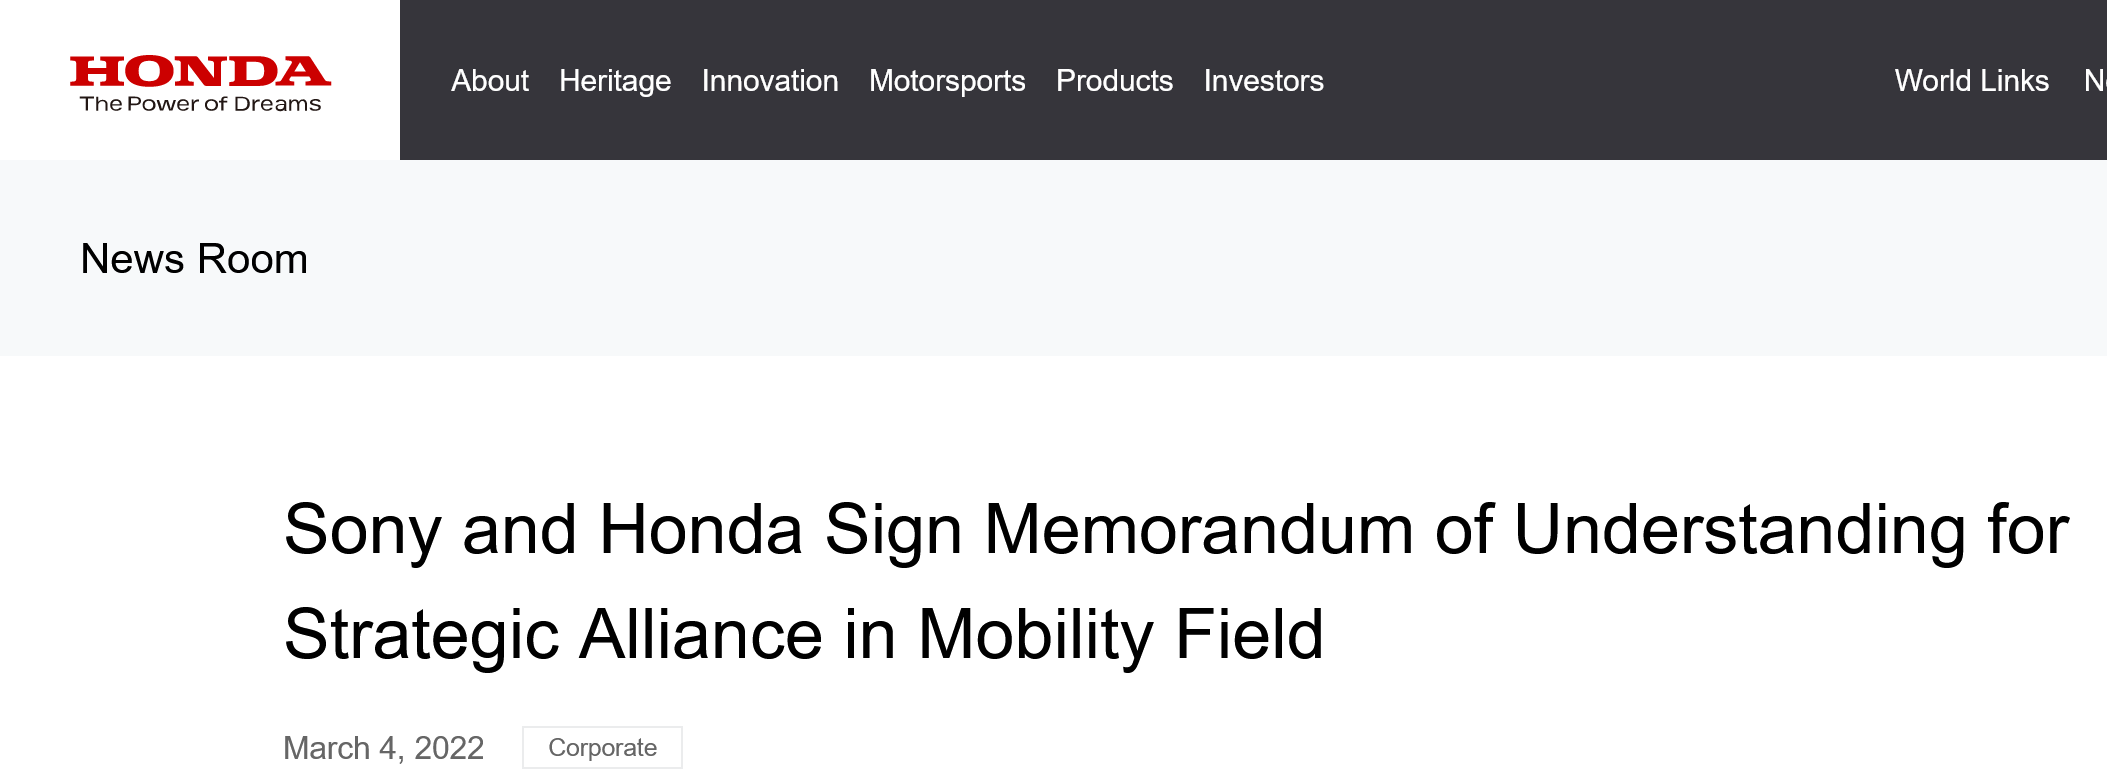Viewport: 2107px width, 784px height.
Task: Visit the Investors page link
Action: (x=1263, y=81)
